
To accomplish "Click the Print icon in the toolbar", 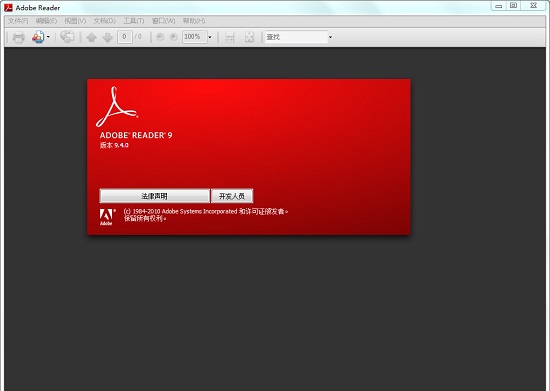I will pyautogui.click(x=19, y=37).
